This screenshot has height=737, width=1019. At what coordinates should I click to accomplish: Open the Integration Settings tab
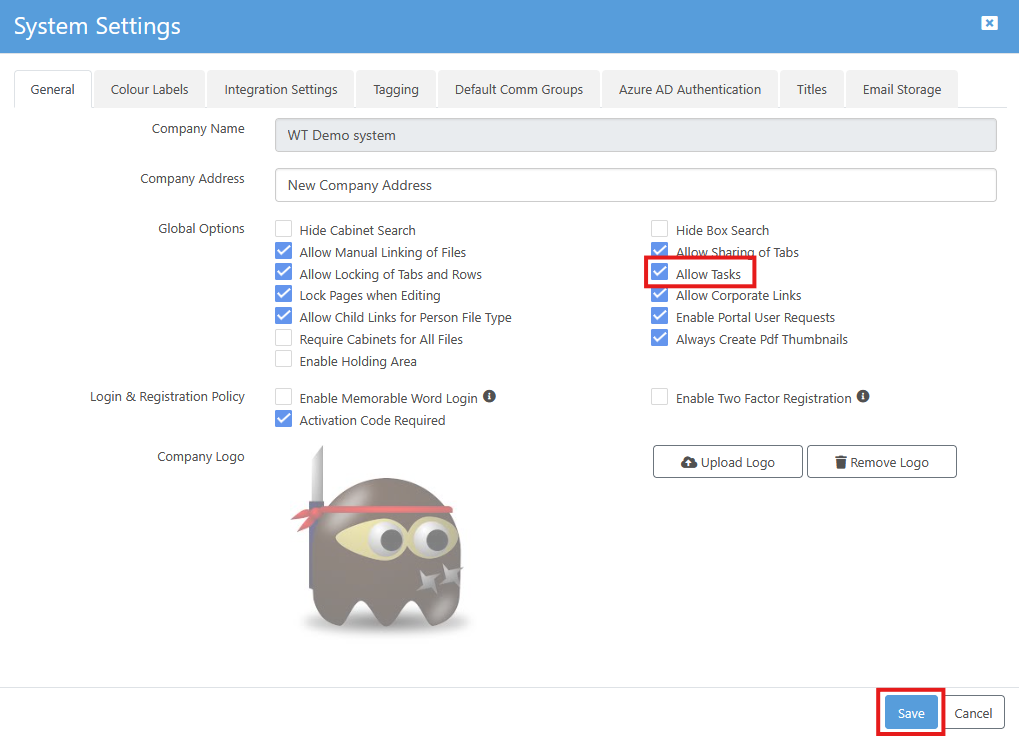[281, 90]
